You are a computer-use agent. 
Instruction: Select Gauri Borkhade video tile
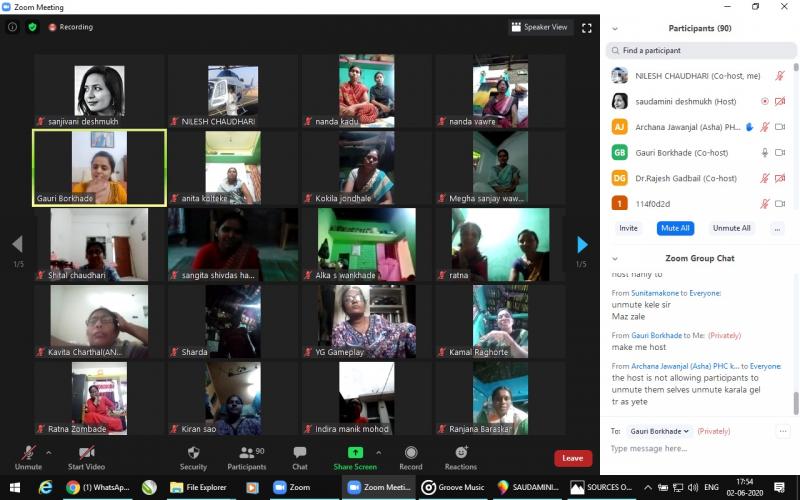point(99,167)
